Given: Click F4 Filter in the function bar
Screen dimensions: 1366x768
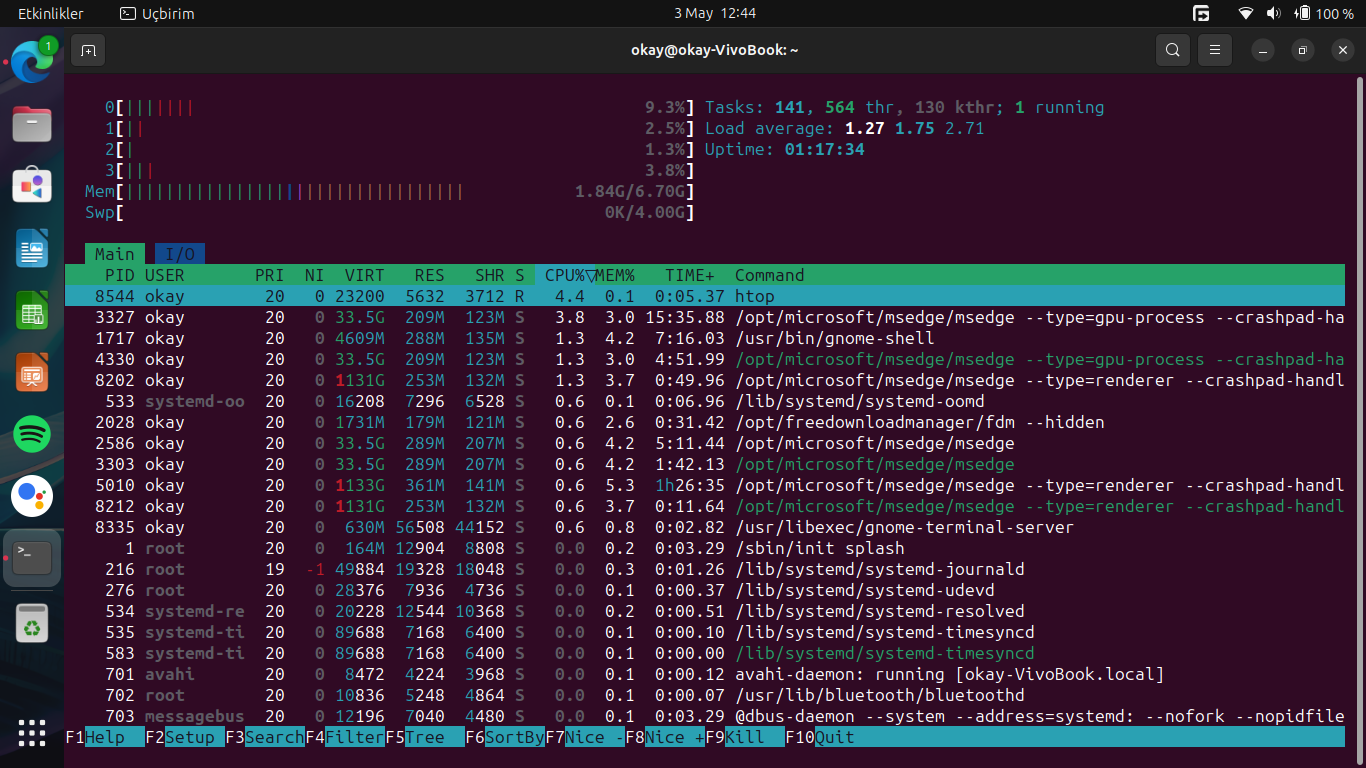Looking at the screenshot, I should tap(345, 737).
